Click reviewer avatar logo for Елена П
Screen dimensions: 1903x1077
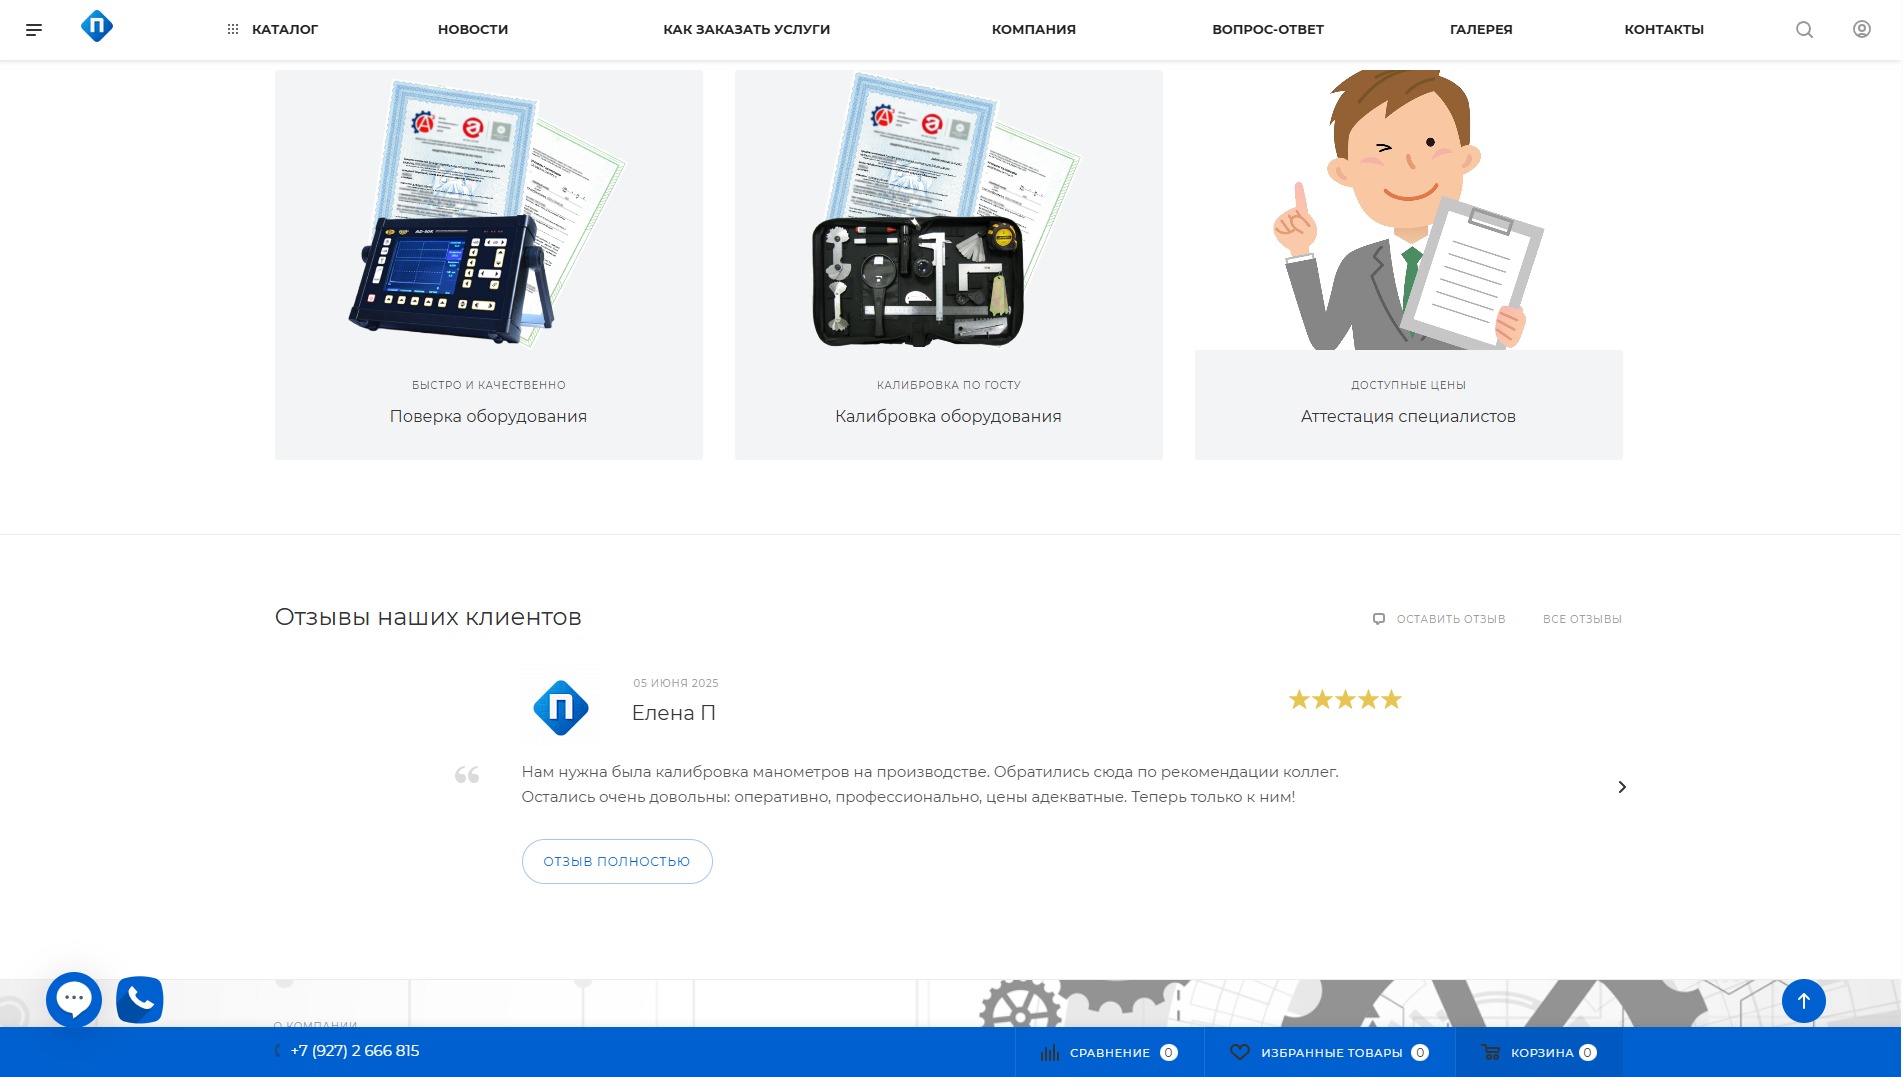(561, 708)
